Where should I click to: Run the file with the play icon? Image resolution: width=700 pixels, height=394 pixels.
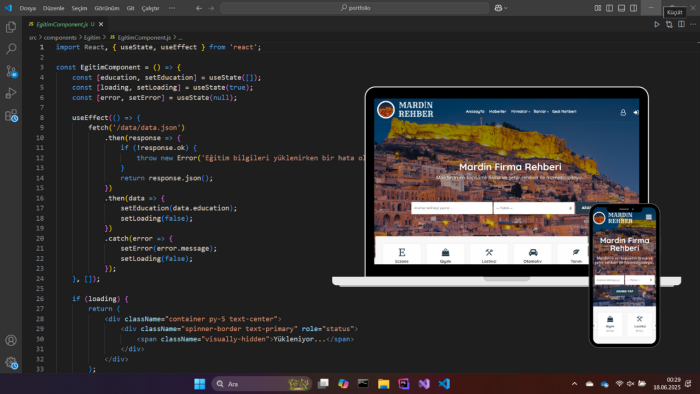pyautogui.click(x=657, y=24)
